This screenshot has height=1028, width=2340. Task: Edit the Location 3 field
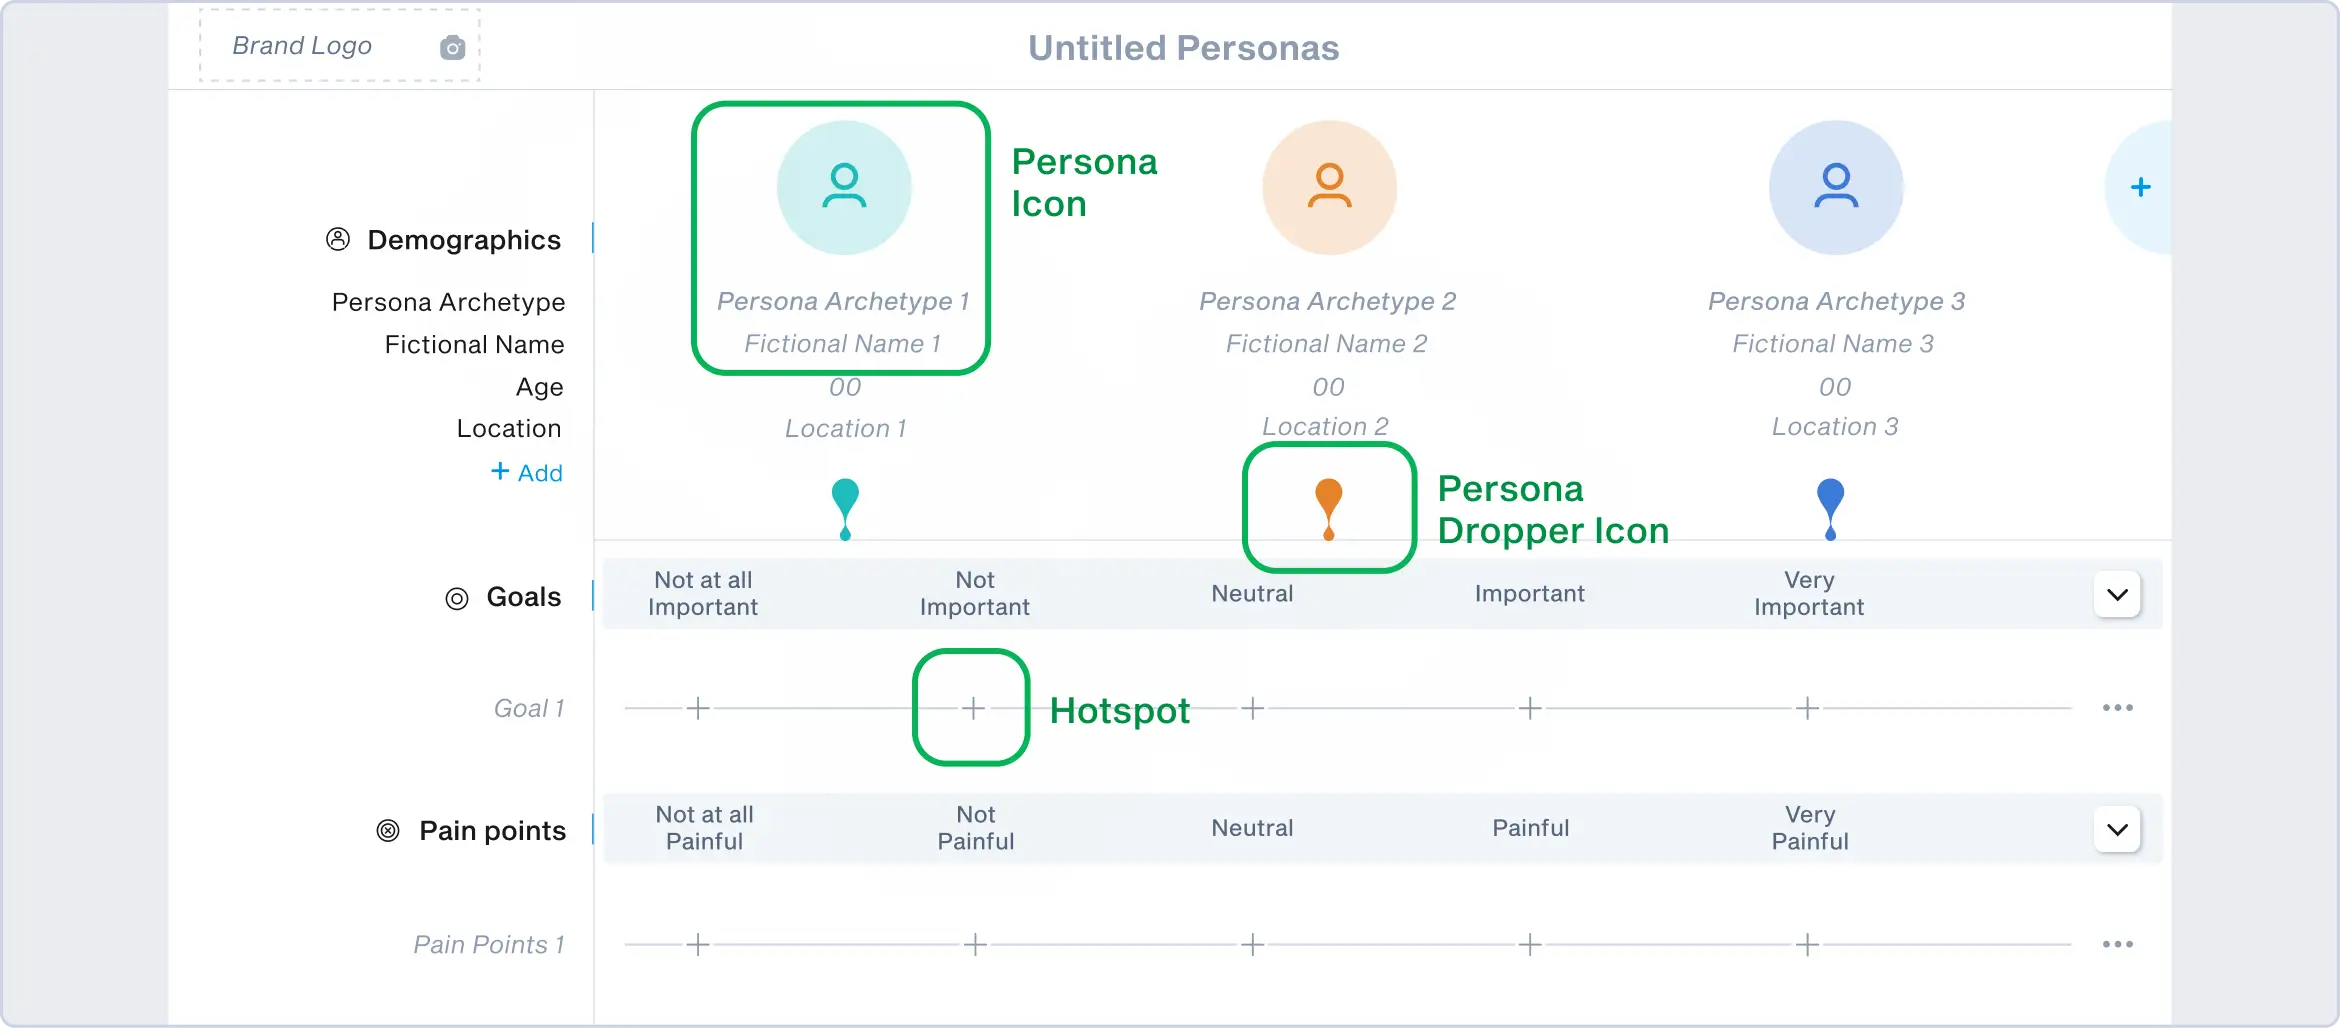[x=1835, y=427]
